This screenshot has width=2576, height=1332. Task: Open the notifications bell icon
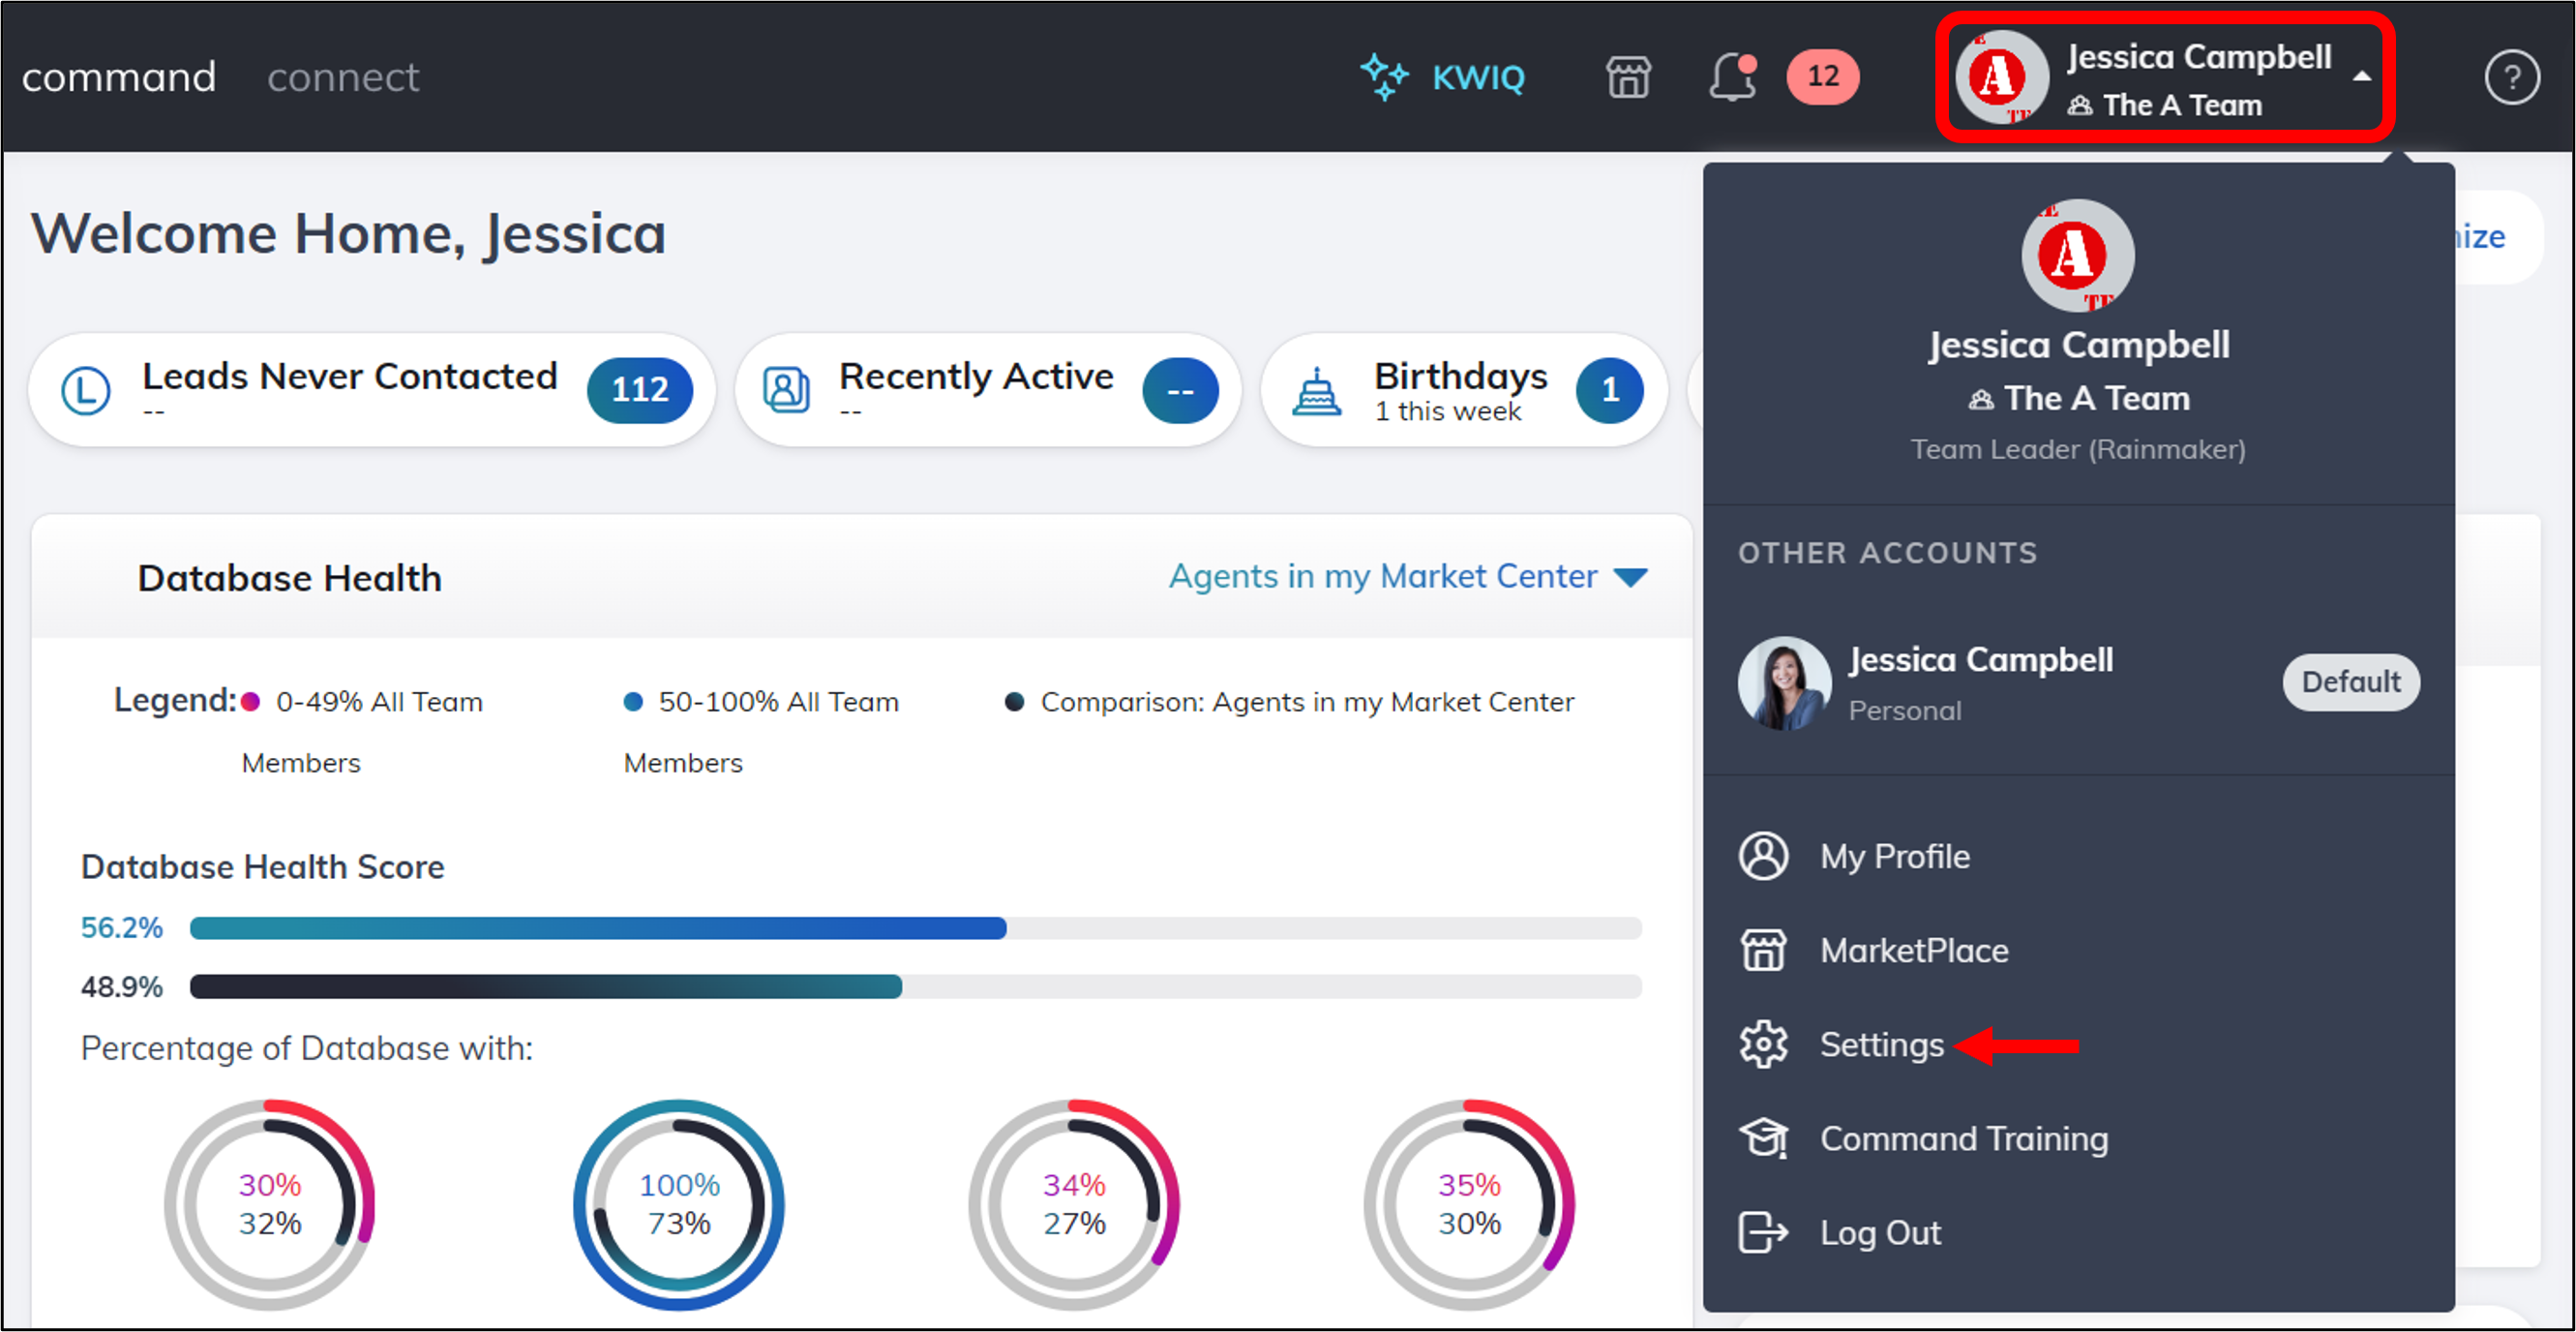click(1733, 77)
